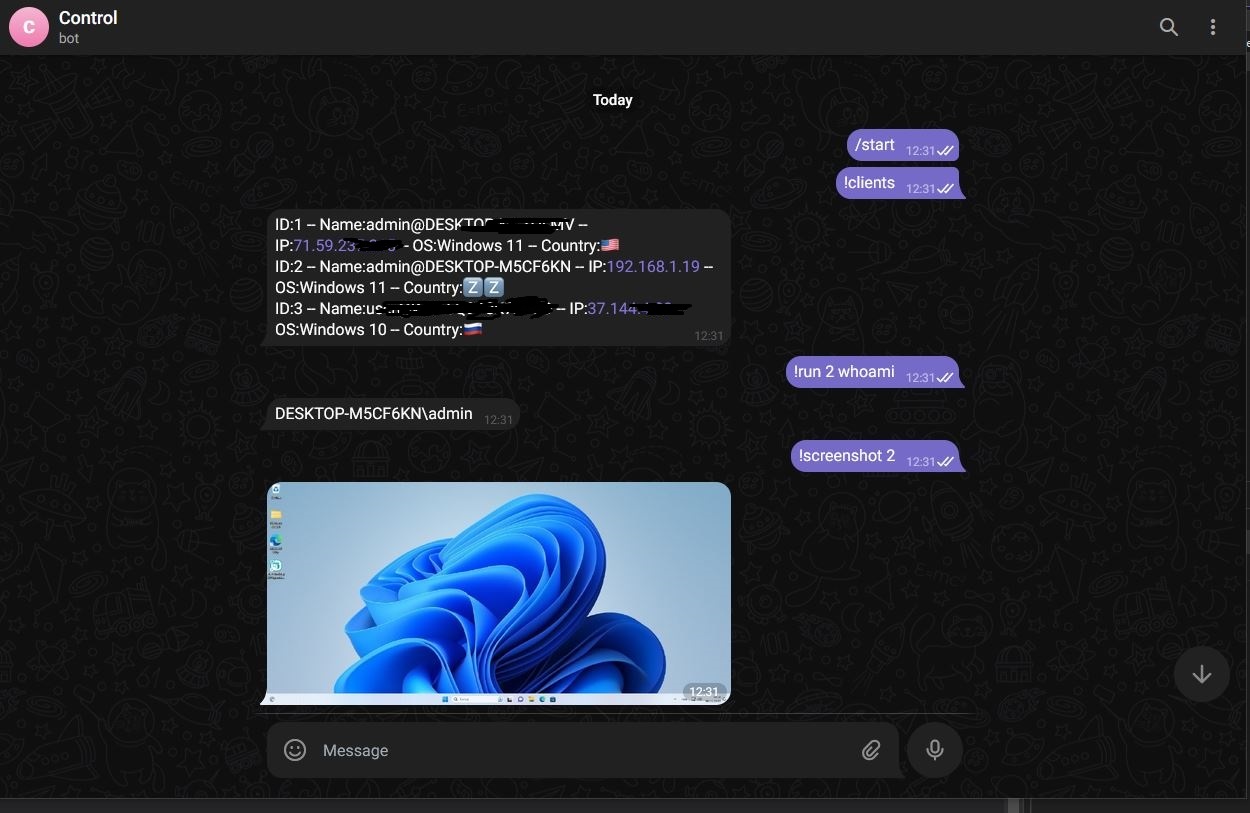Open the chat search
The height and width of the screenshot is (813, 1250).
(x=1168, y=27)
